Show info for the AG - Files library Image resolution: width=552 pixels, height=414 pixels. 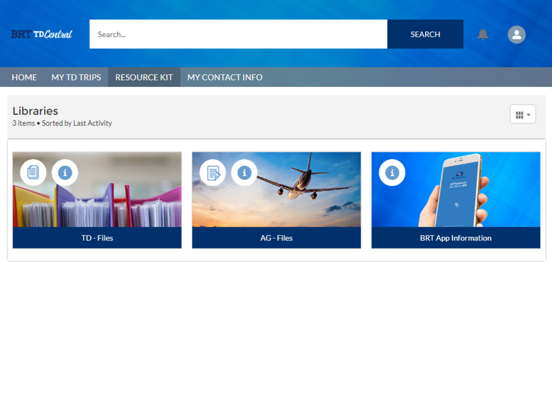244,172
